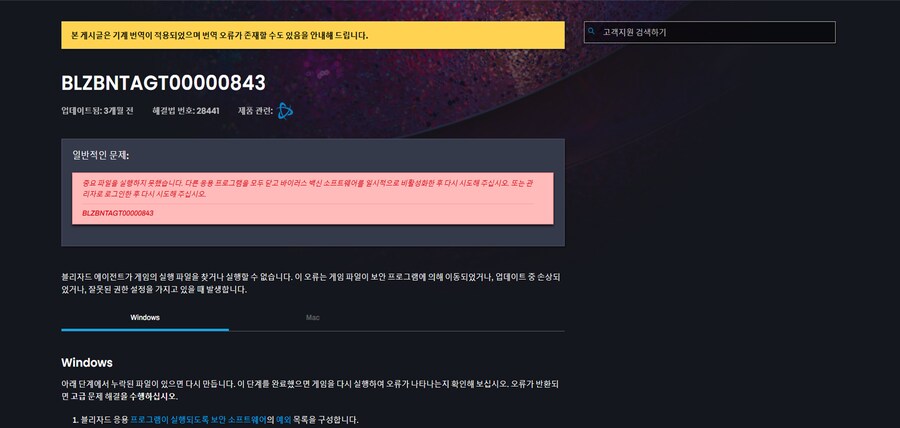Image resolution: width=900 pixels, height=428 pixels.
Task: Open the 예외 link
Action: 284,420
